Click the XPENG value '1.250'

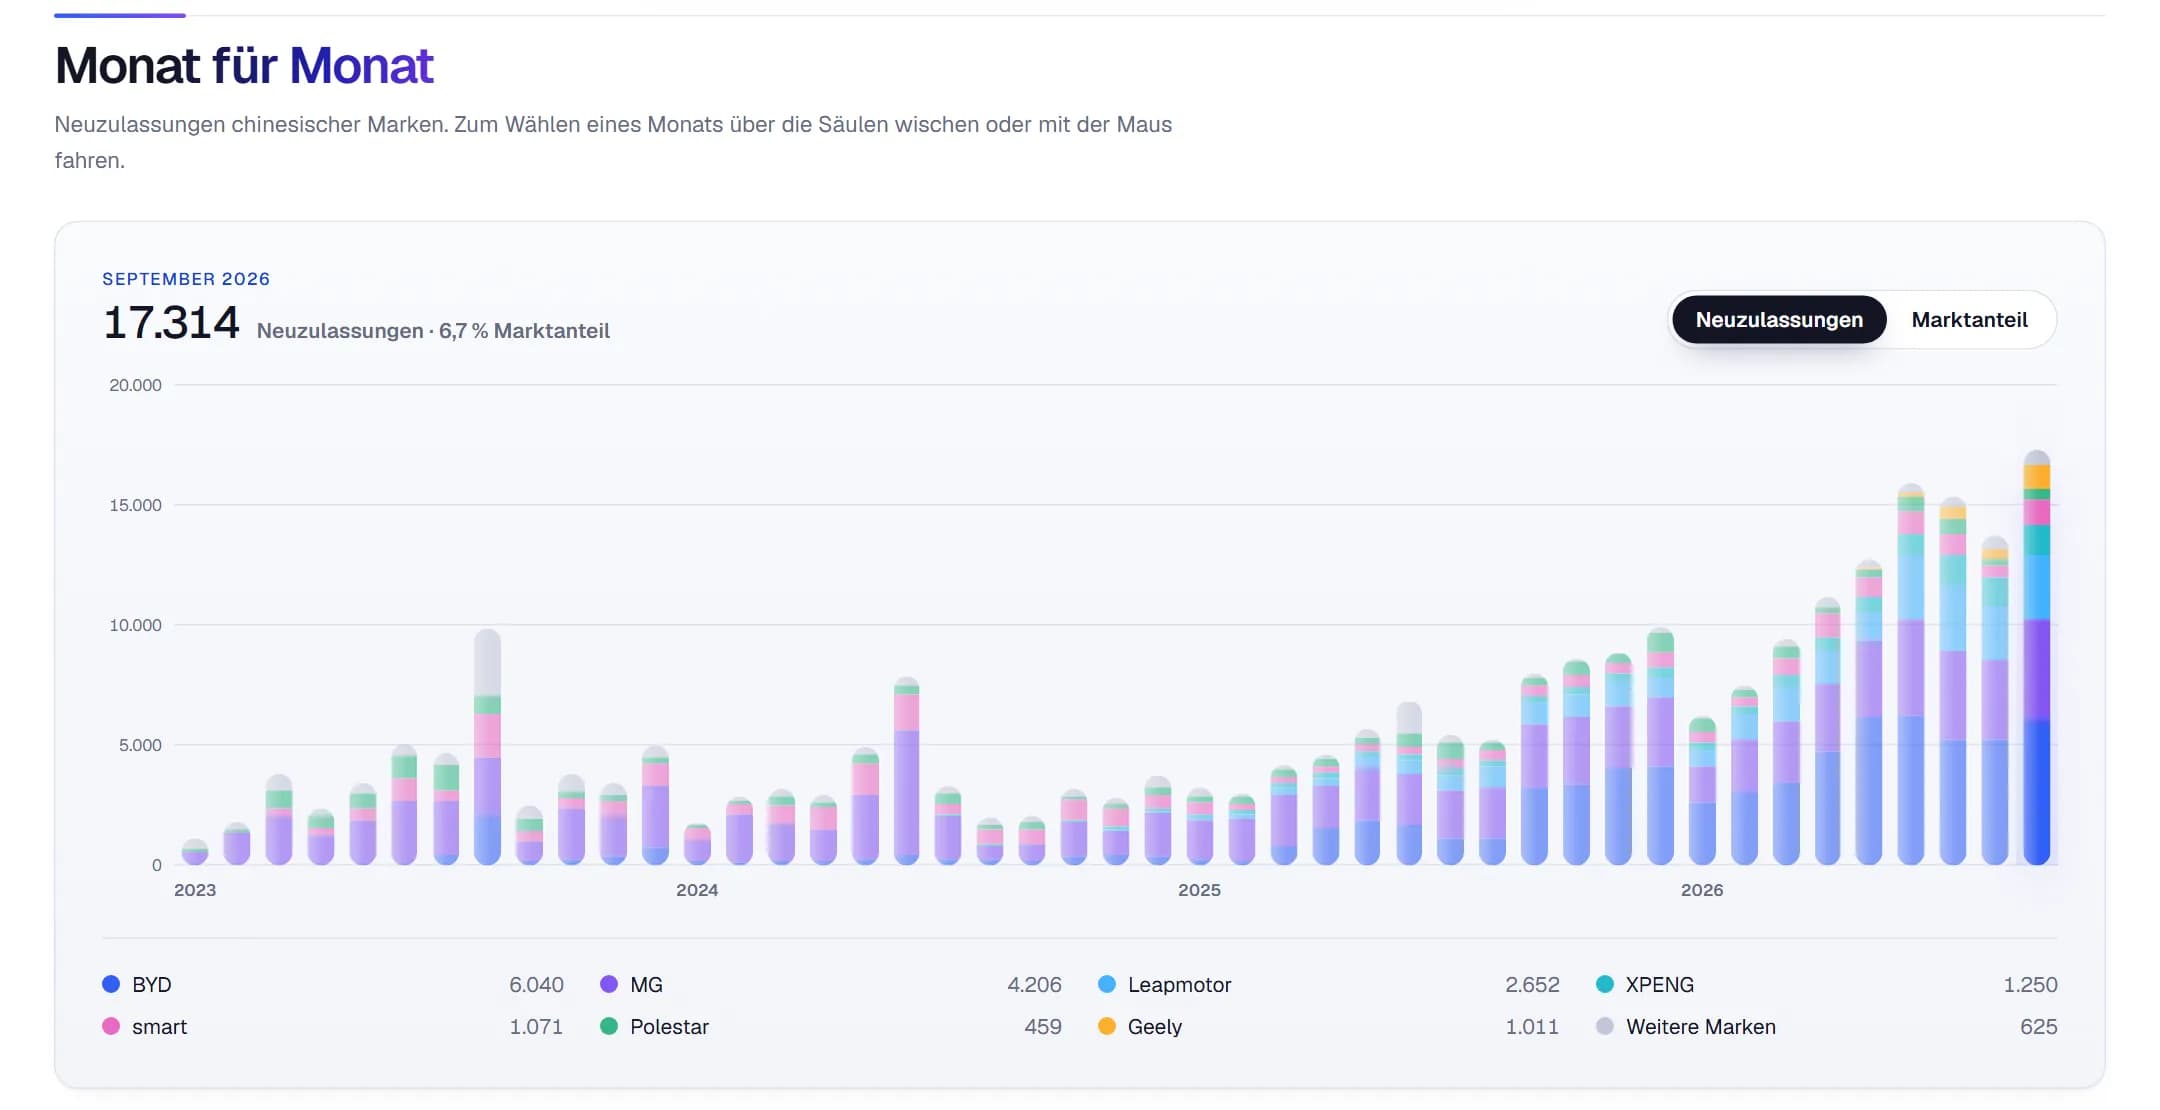(x=2031, y=984)
